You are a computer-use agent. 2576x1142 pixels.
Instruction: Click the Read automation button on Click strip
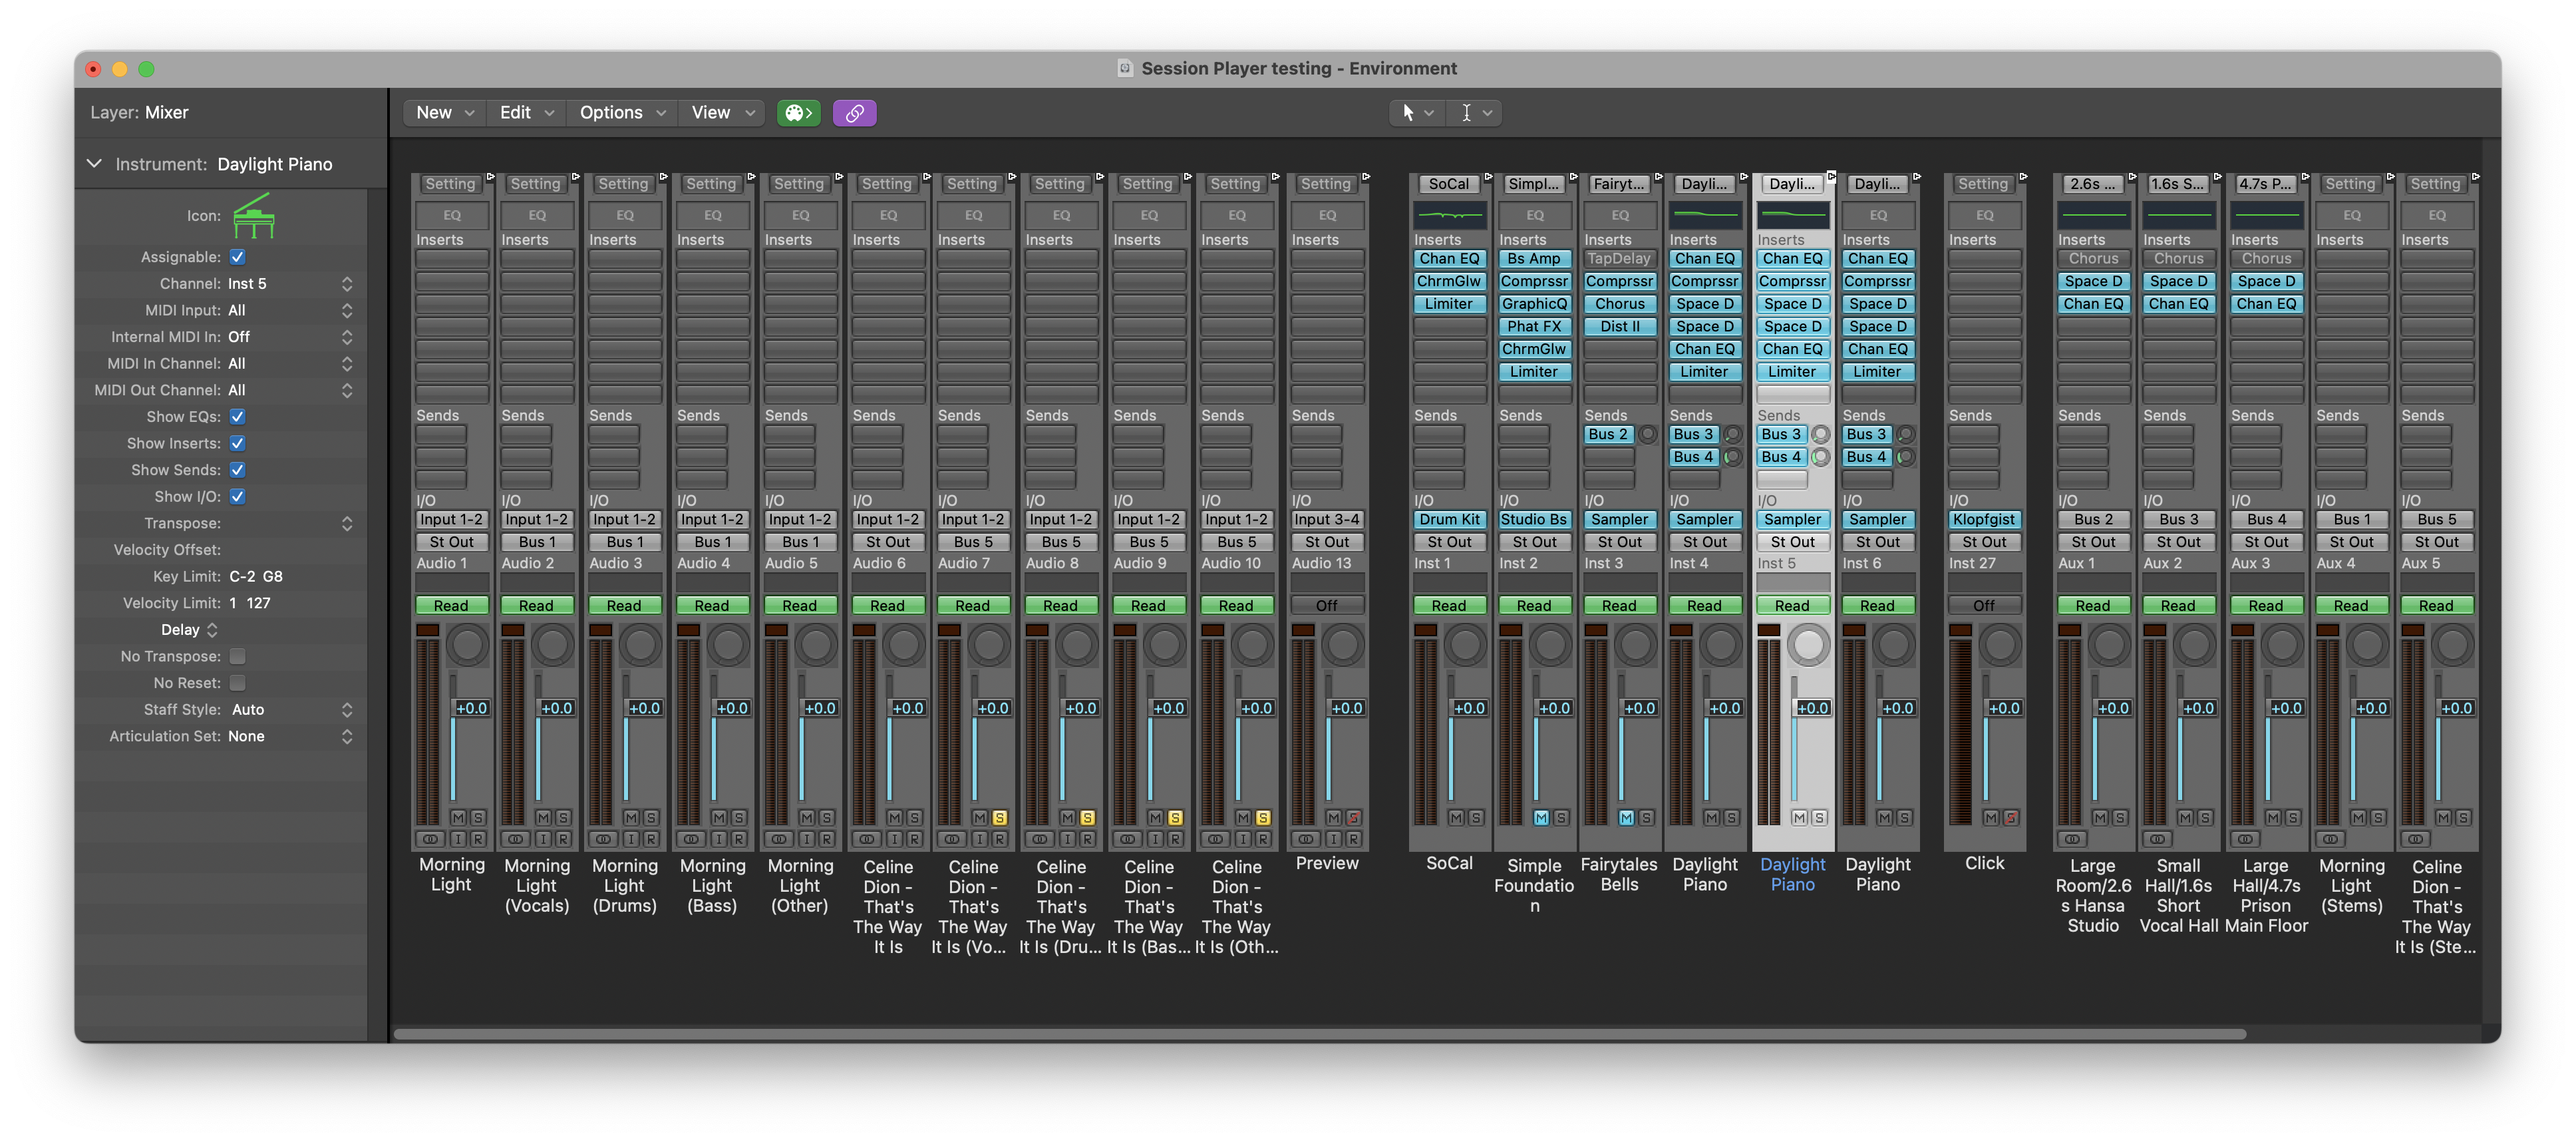pyautogui.click(x=1983, y=605)
